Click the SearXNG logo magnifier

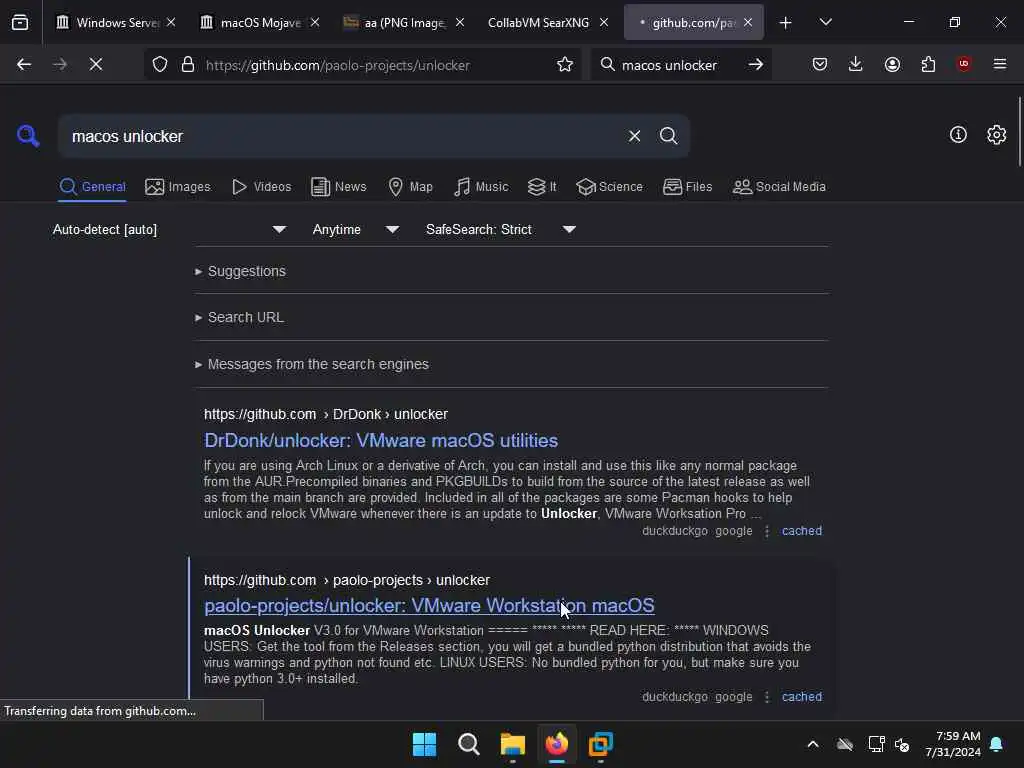click(28, 136)
